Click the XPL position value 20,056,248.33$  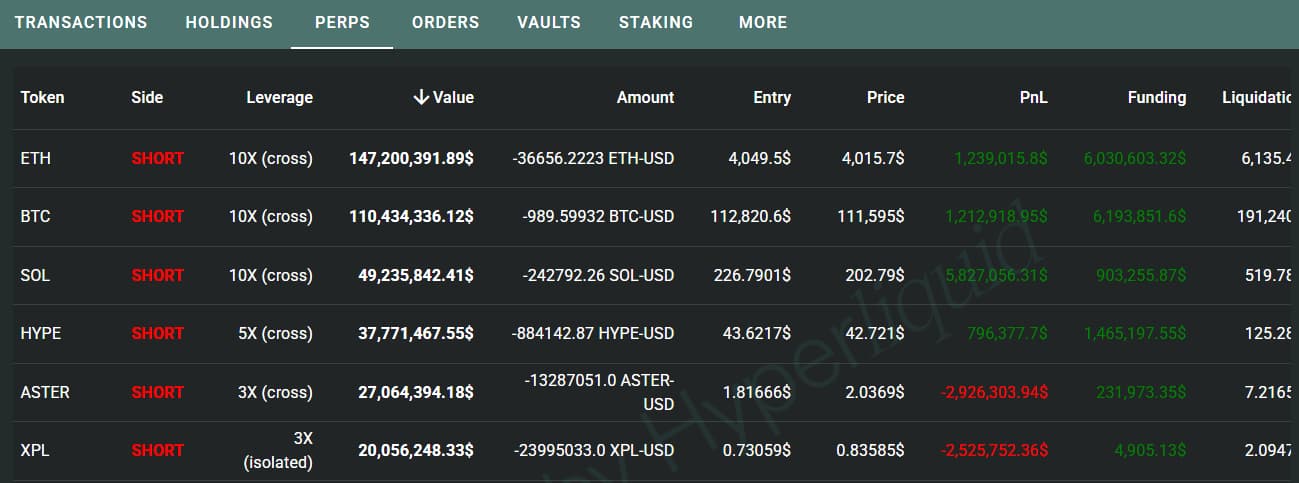(x=416, y=450)
